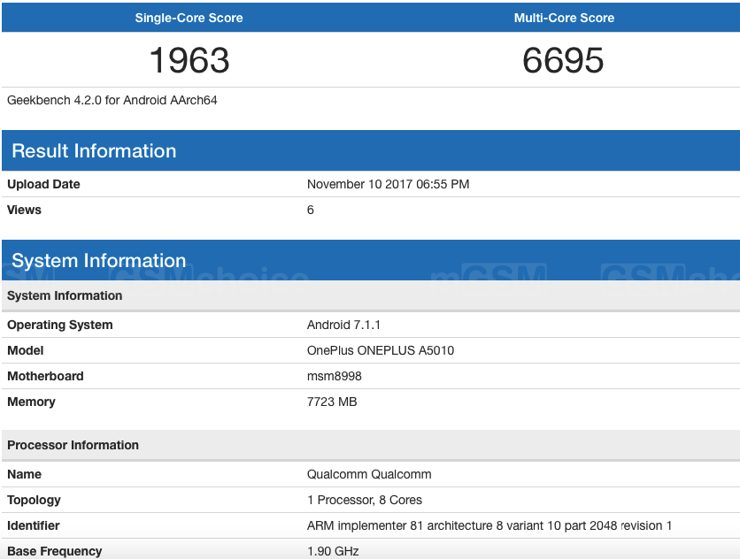The width and height of the screenshot is (740, 559).
Task: Select the single-core score value 1963
Action: tap(189, 60)
